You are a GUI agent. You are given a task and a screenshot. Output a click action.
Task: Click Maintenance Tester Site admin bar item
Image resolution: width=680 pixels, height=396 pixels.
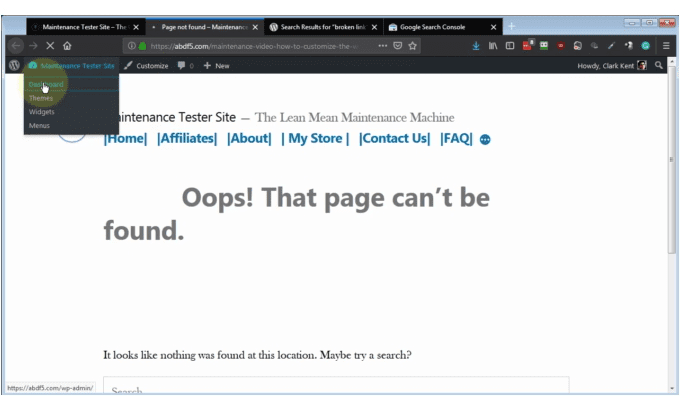[x=72, y=65]
